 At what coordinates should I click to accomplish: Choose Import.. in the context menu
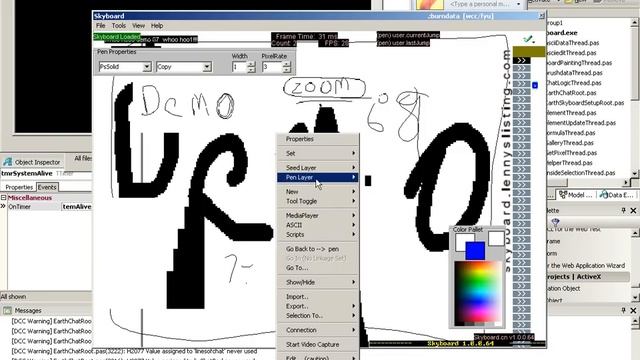point(318,297)
